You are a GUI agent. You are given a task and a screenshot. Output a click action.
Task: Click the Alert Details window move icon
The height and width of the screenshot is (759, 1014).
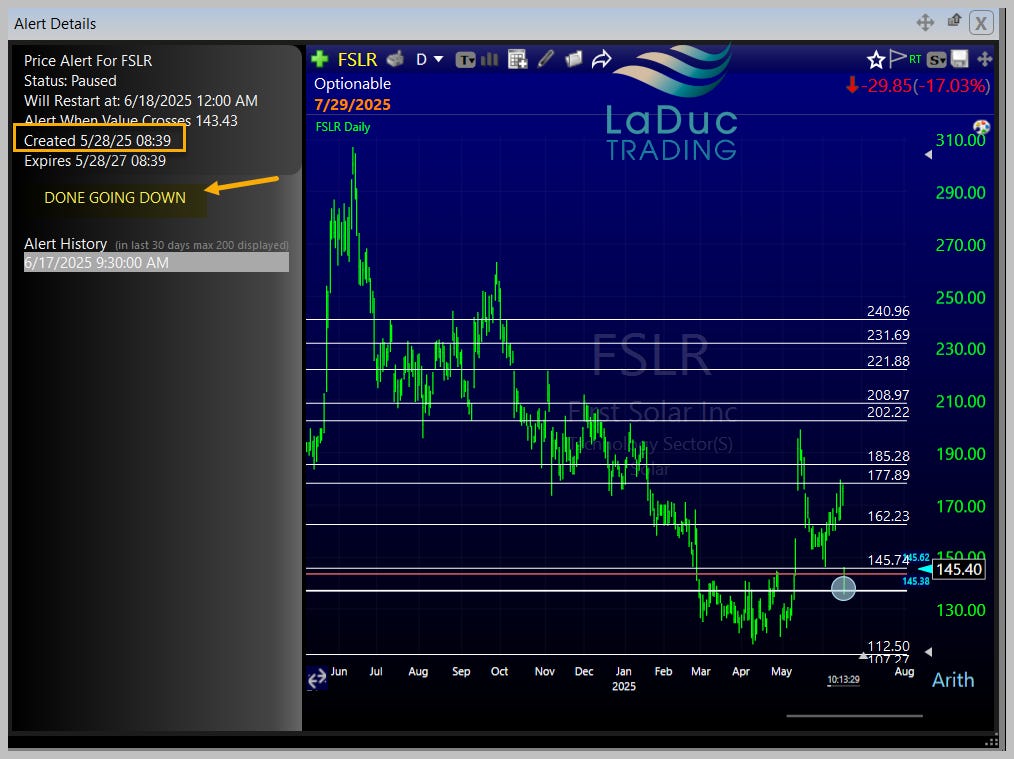925,23
